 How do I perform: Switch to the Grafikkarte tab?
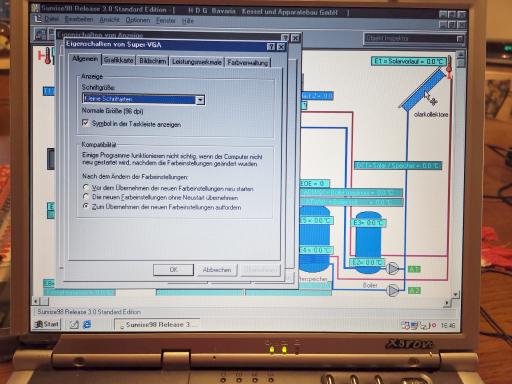tap(118, 60)
